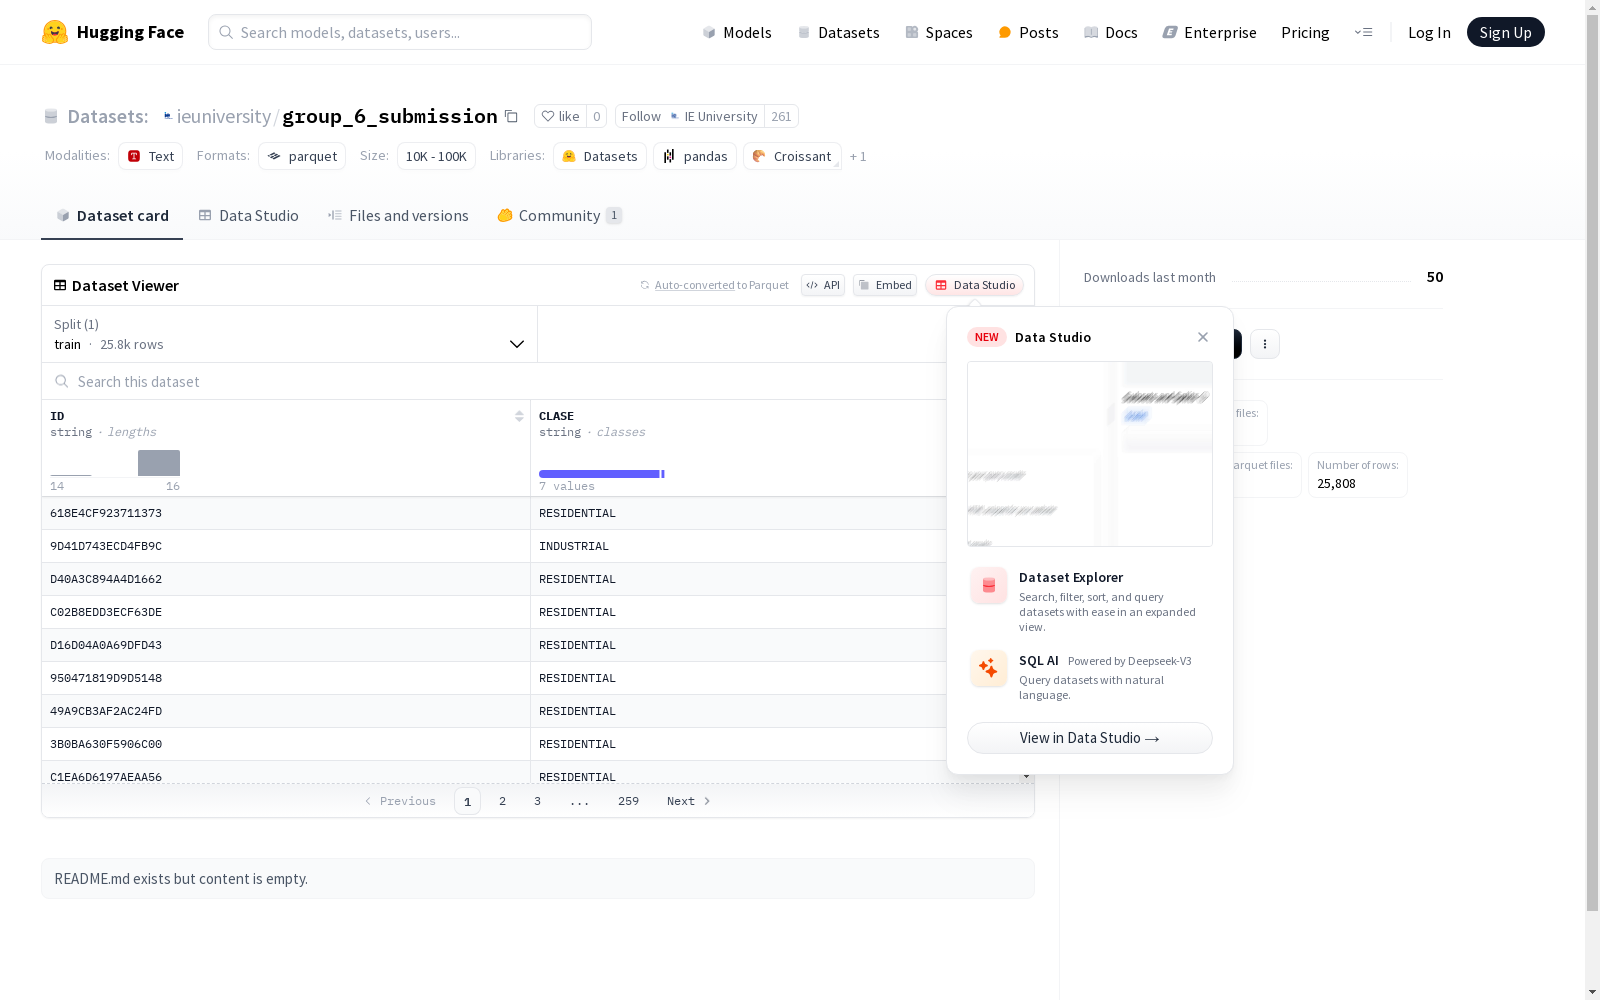Go to Next page of rows
1600x1000 pixels.
[689, 801]
